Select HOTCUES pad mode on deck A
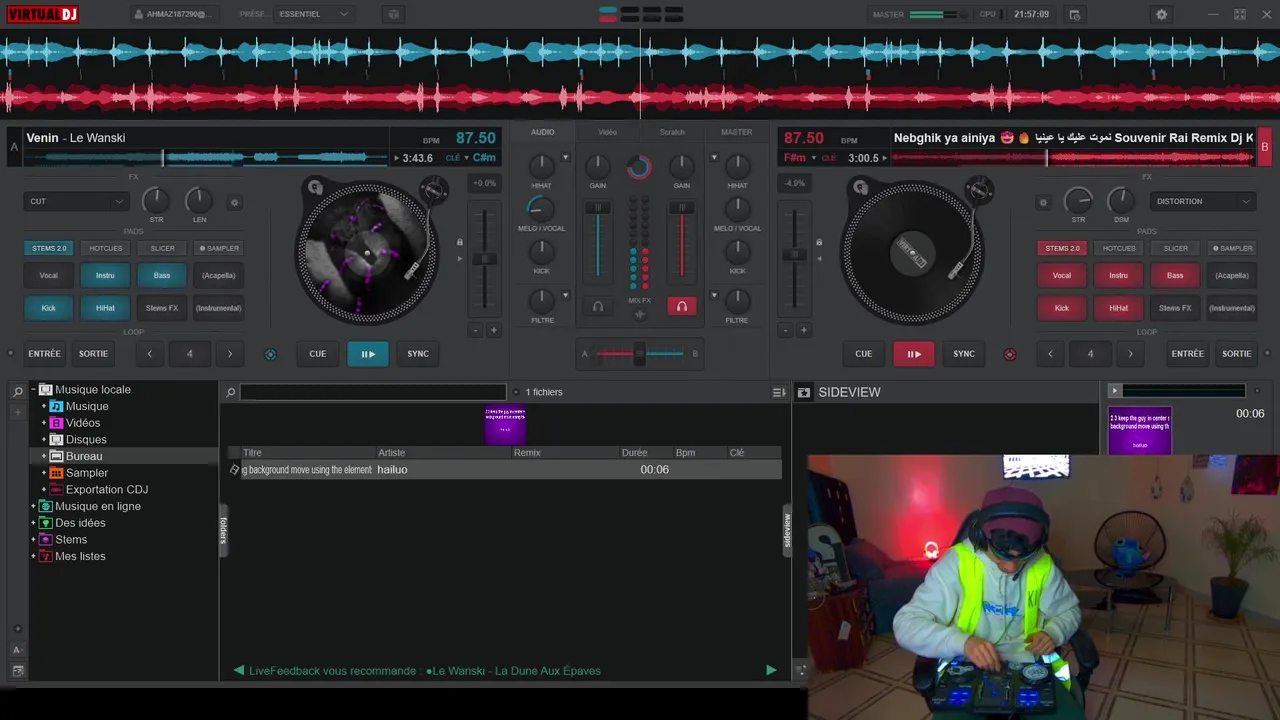The width and height of the screenshot is (1280, 720). coord(105,248)
